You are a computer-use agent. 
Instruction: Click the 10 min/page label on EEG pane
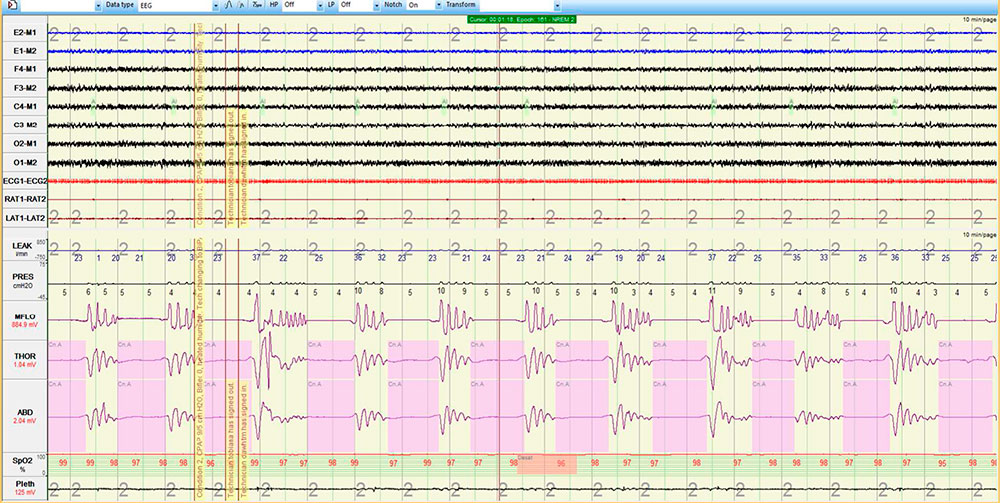(x=980, y=20)
